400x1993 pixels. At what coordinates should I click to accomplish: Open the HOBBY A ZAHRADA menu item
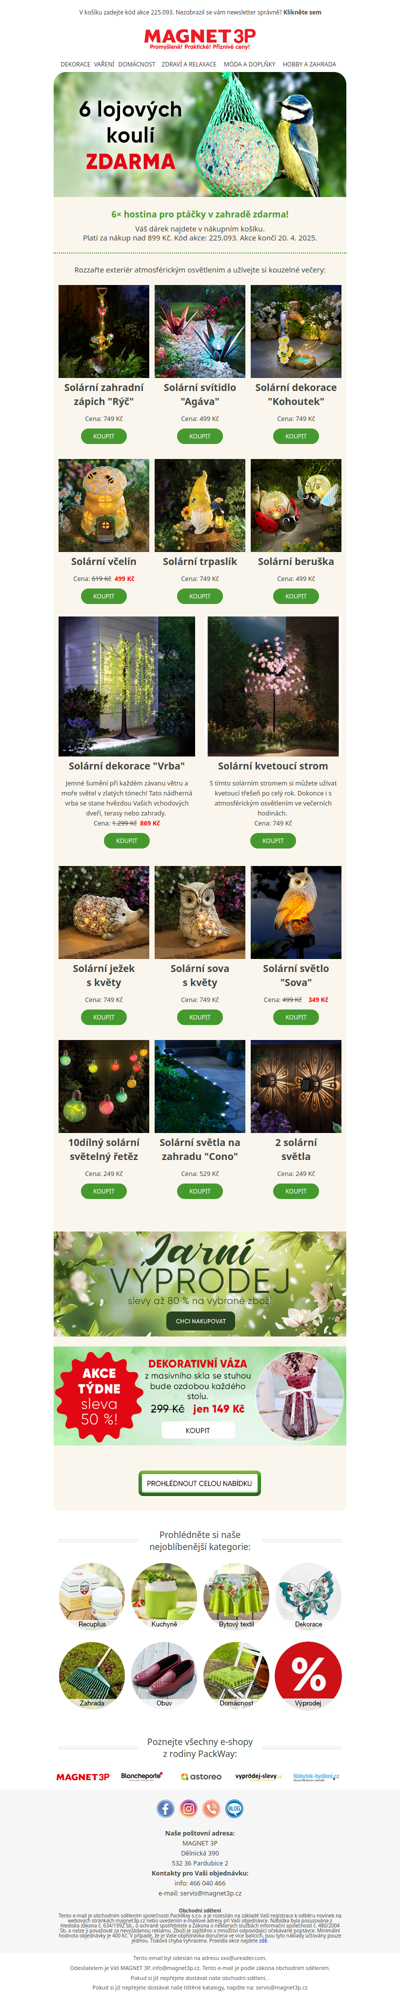click(309, 64)
